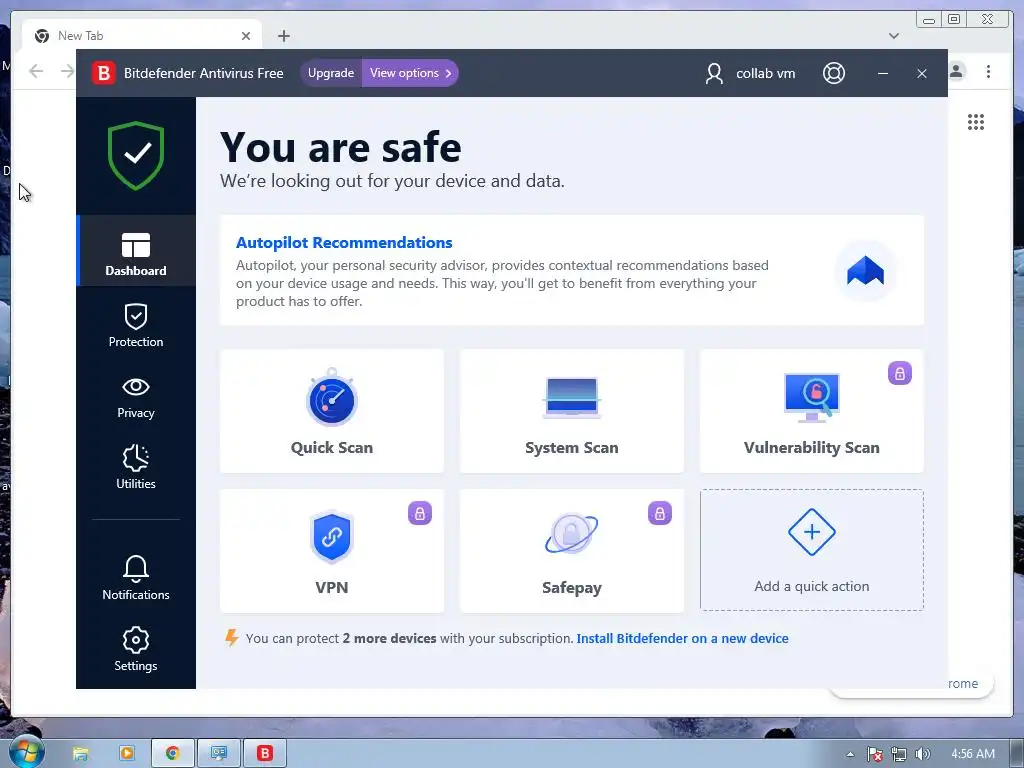Minimize the Bitdefender window
This screenshot has width=1024, height=768.
(883, 73)
